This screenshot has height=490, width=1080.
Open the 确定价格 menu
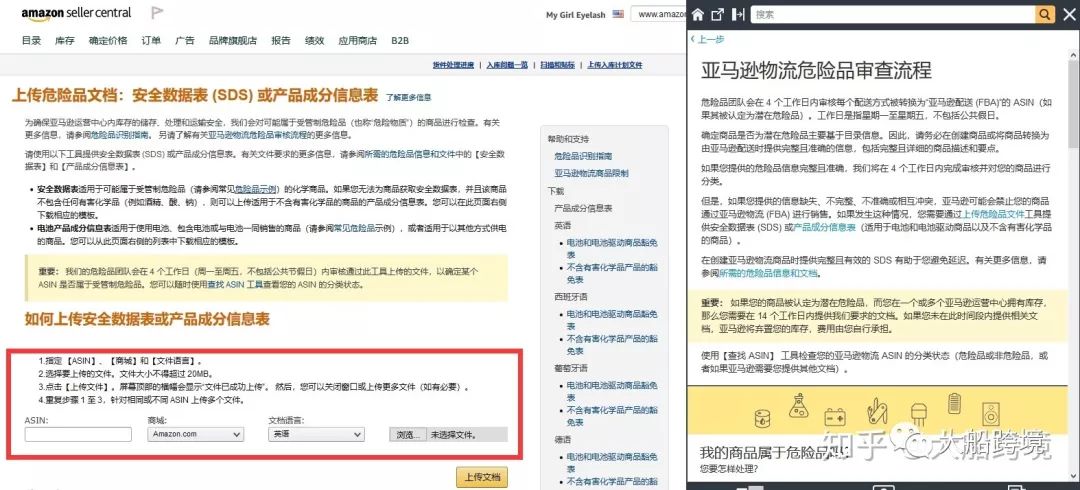(x=108, y=41)
